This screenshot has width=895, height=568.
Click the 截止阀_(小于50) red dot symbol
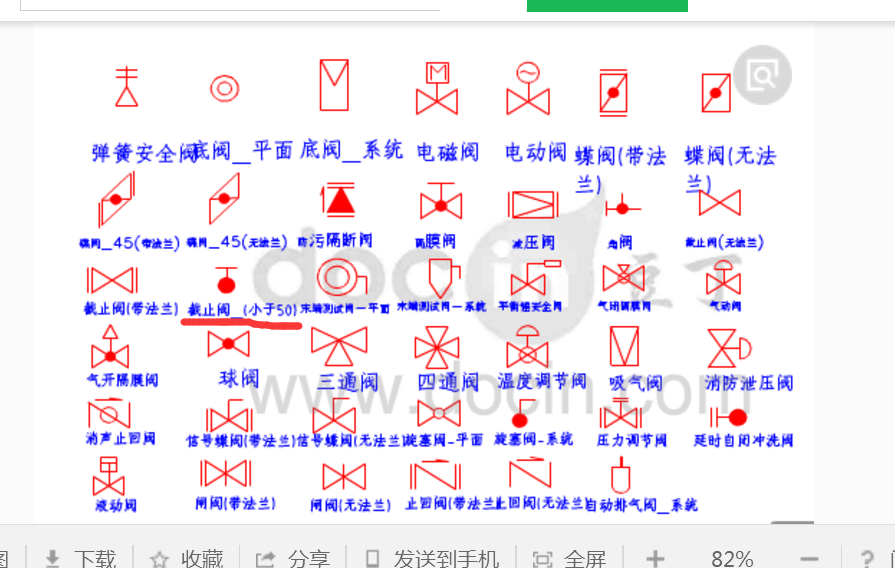tap(226, 280)
